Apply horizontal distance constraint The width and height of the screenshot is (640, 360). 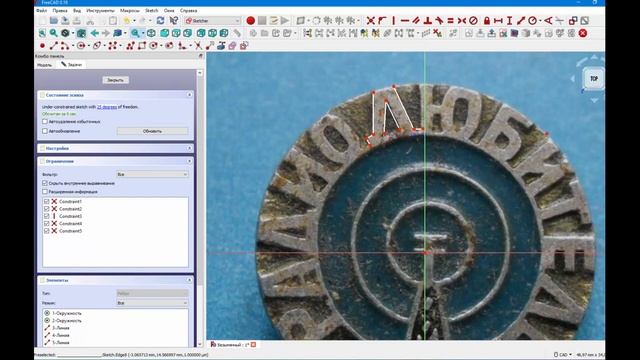point(498,20)
